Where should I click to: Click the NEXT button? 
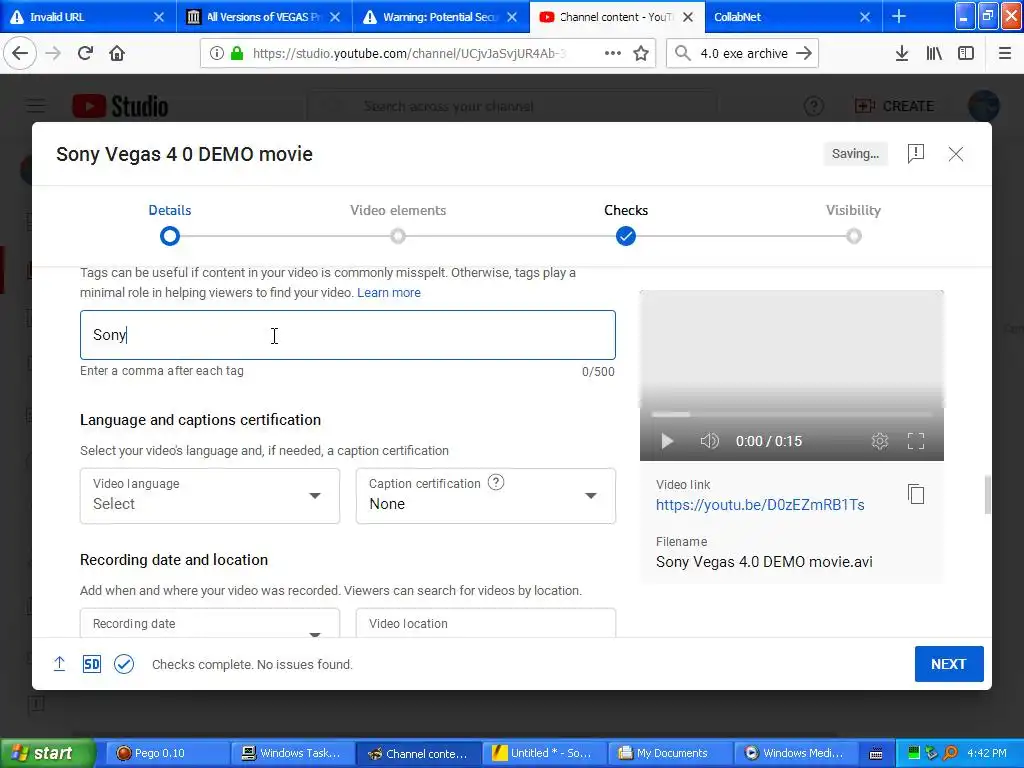point(948,664)
